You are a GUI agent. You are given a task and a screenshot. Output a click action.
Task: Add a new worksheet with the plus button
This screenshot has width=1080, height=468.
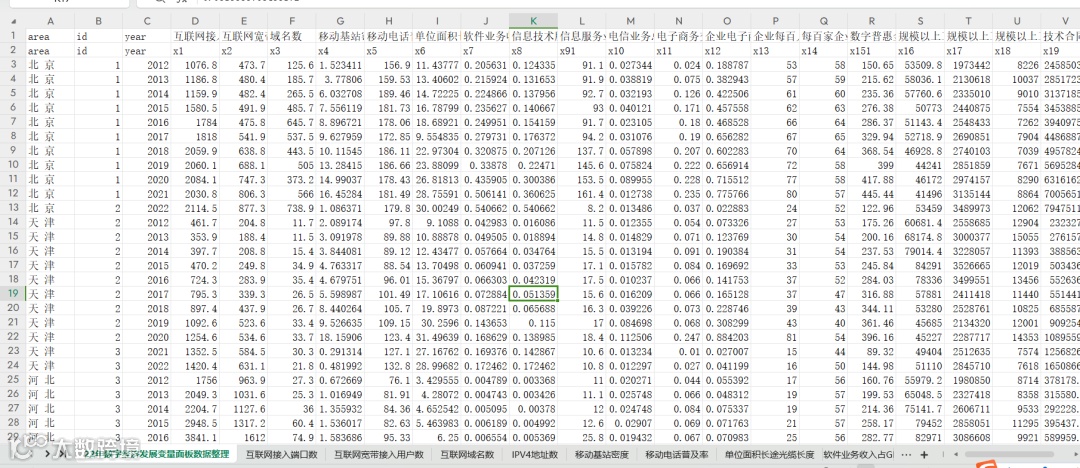click(x=924, y=455)
